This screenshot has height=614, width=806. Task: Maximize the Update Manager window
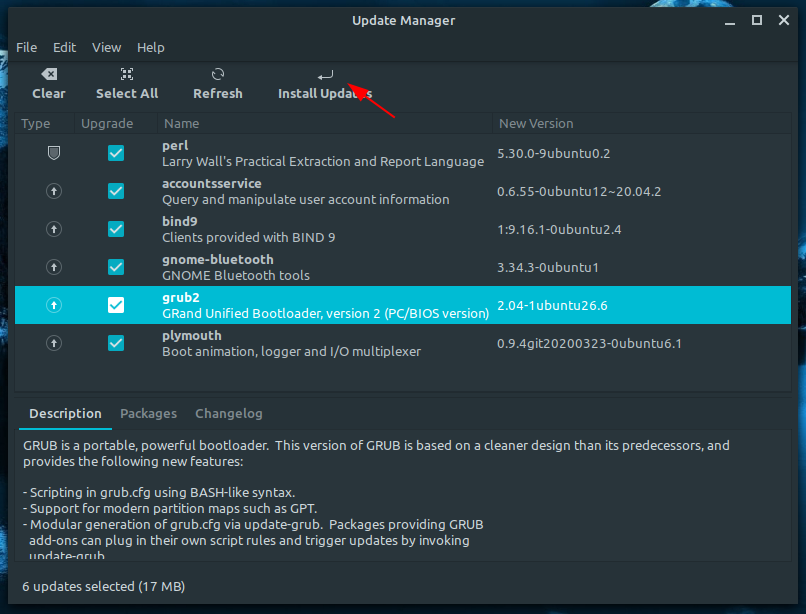[757, 20]
